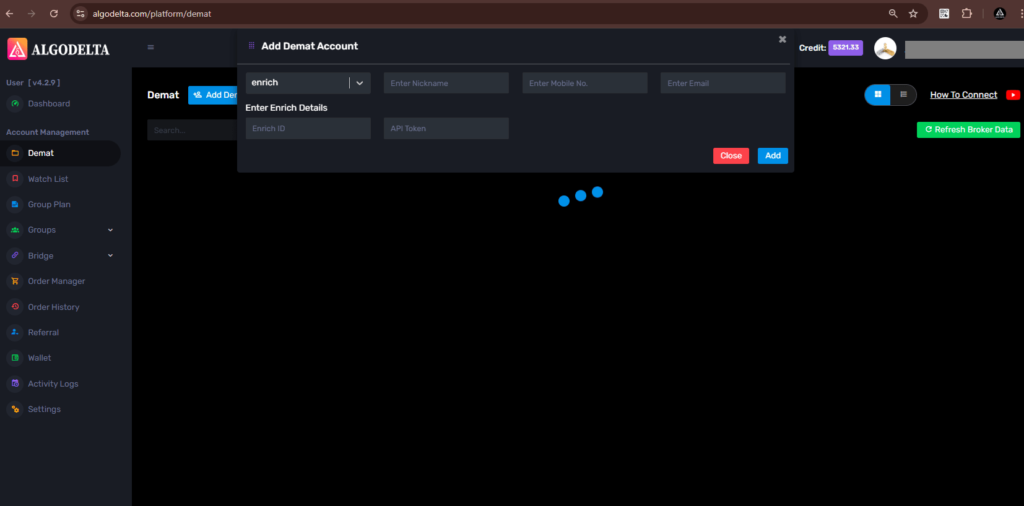Click the Wallet icon in sidebar
This screenshot has width=1024, height=506.
click(14, 358)
